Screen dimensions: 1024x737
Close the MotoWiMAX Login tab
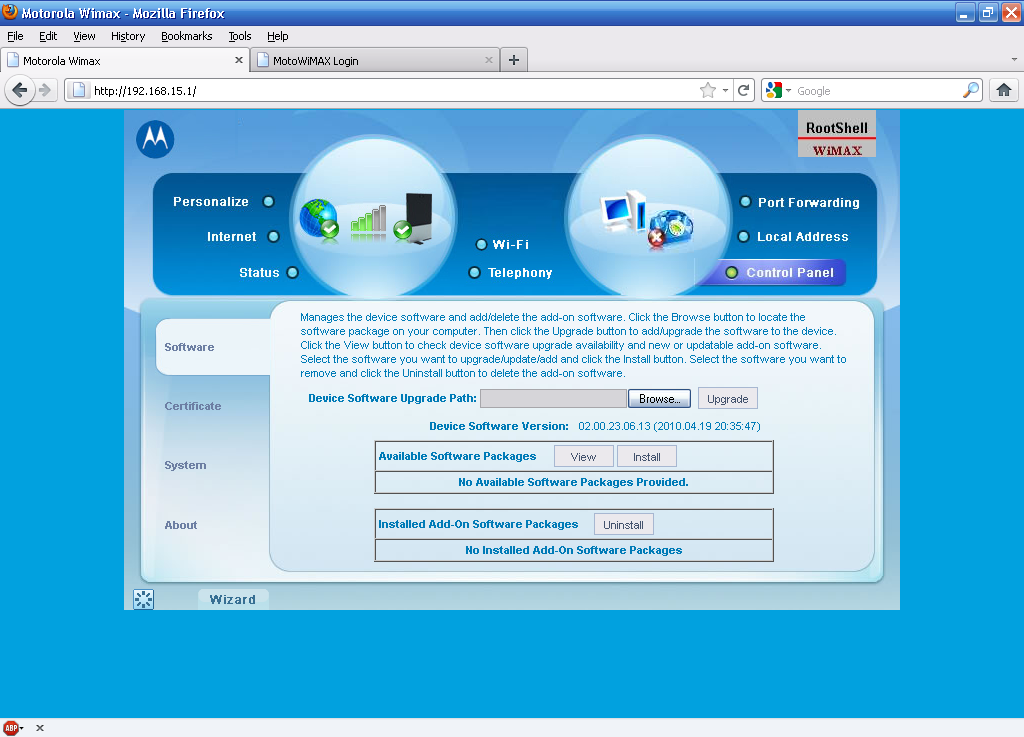point(488,60)
